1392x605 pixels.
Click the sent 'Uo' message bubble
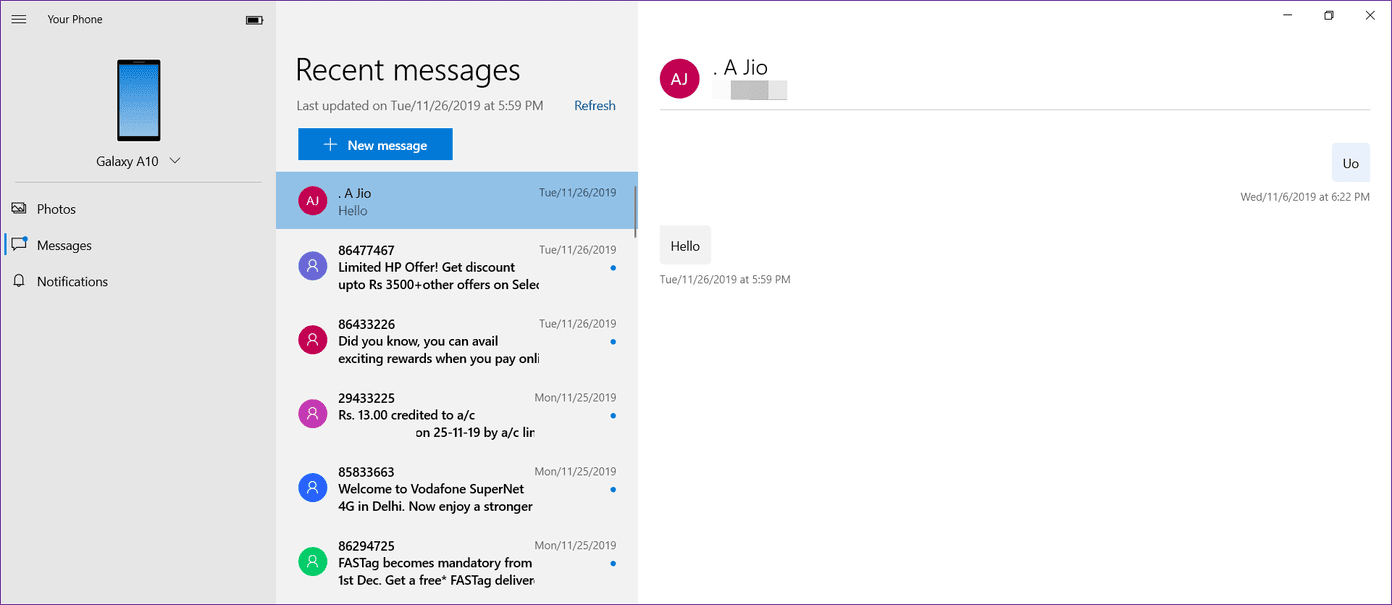pyautogui.click(x=1351, y=163)
